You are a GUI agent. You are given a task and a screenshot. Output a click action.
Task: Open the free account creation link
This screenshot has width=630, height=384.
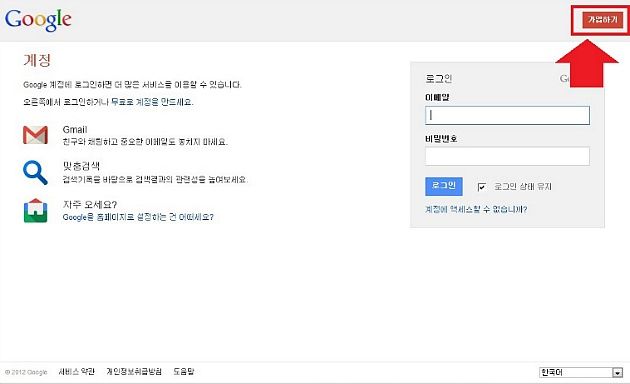pyautogui.click(x=152, y=102)
